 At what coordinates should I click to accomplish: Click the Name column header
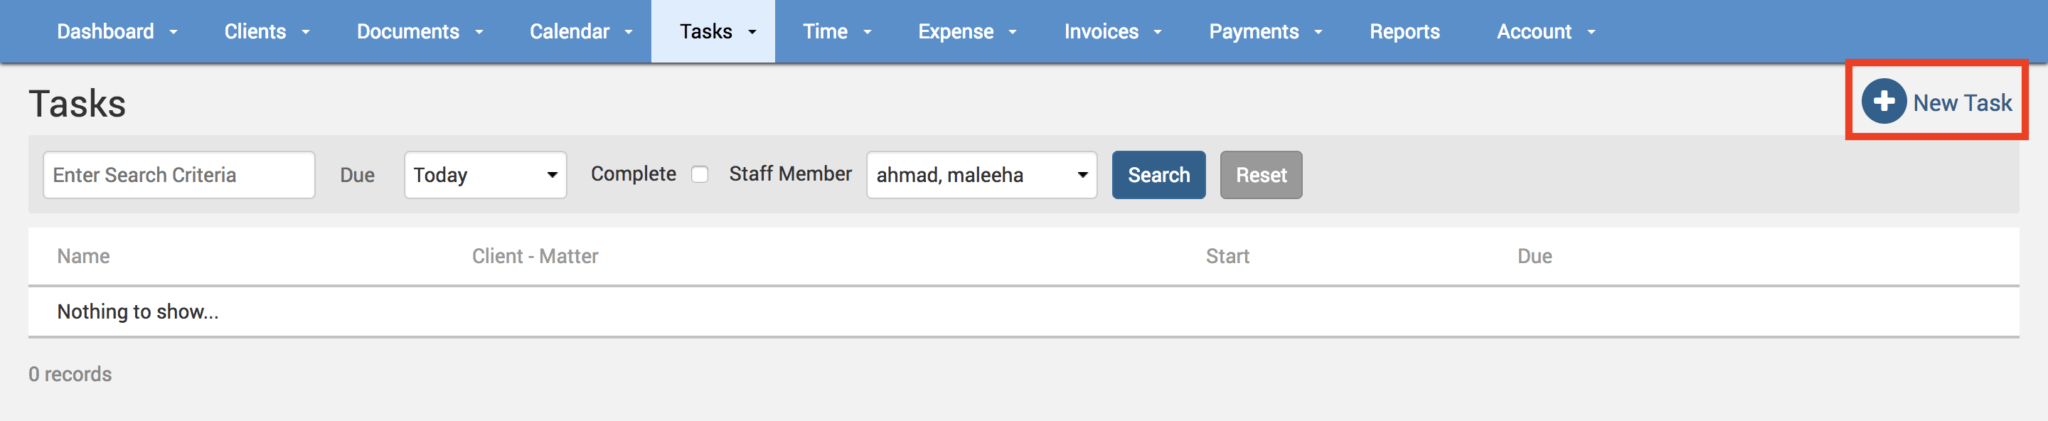(83, 257)
